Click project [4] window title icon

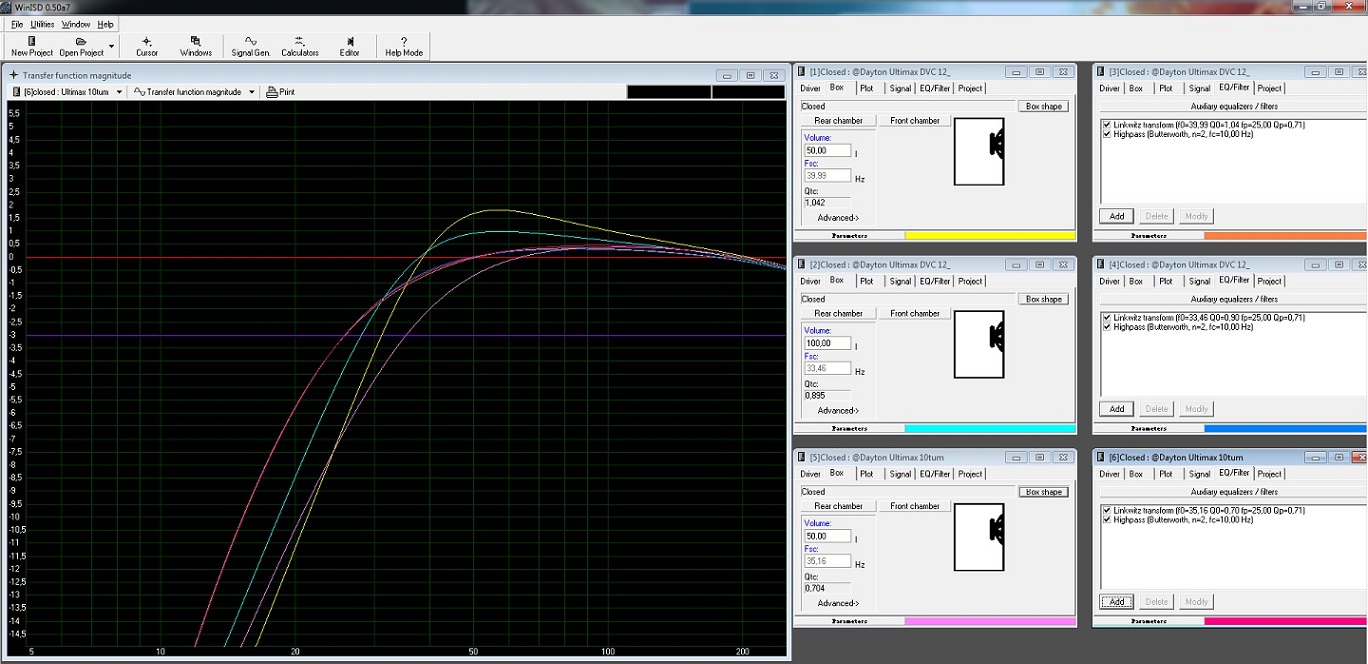coord(1101,265)
